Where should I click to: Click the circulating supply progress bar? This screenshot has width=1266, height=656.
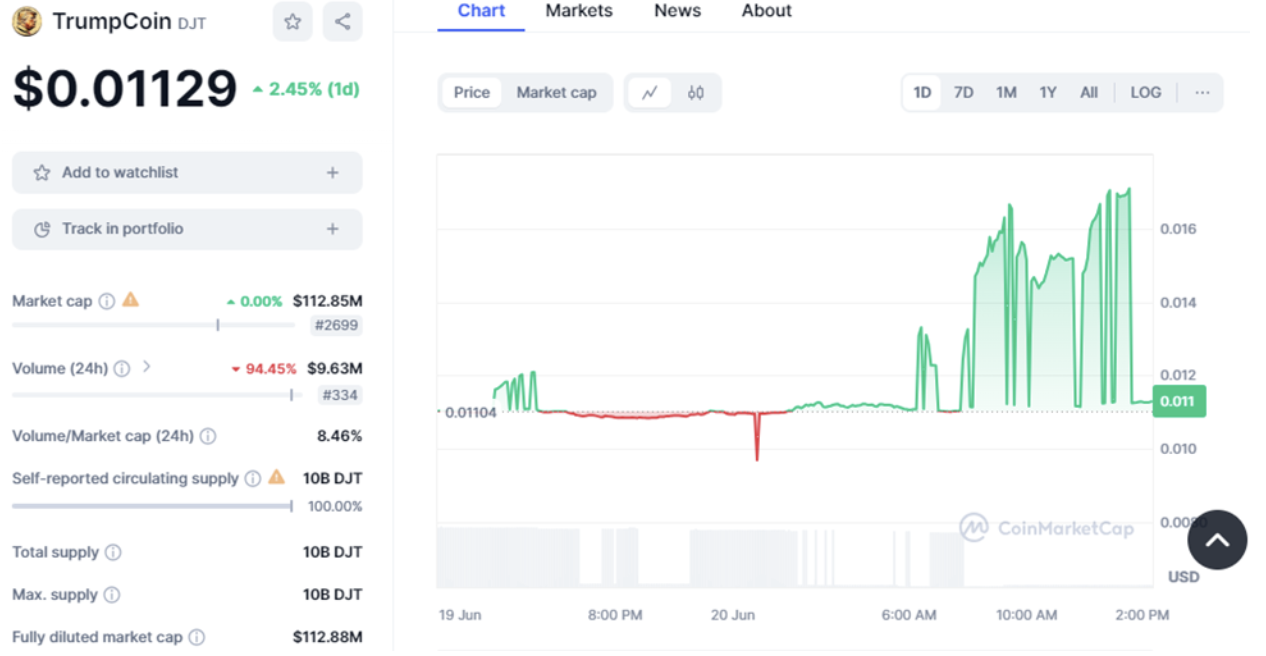tap(152, 507)
